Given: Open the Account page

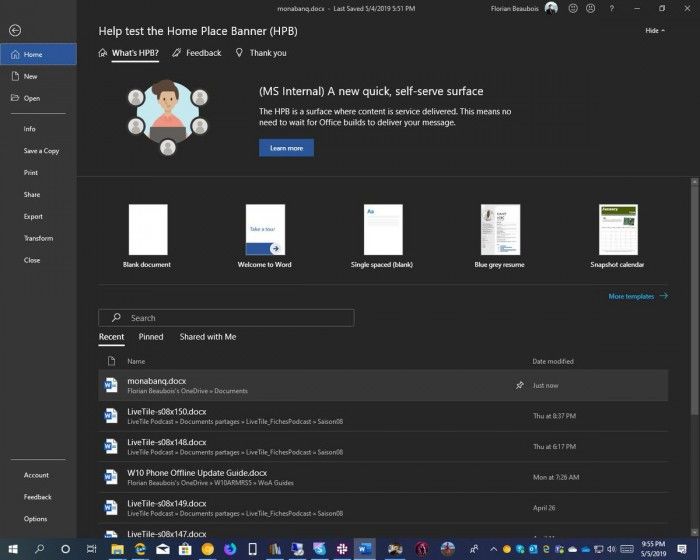Looking at the screenshot, I should [36, 475].
